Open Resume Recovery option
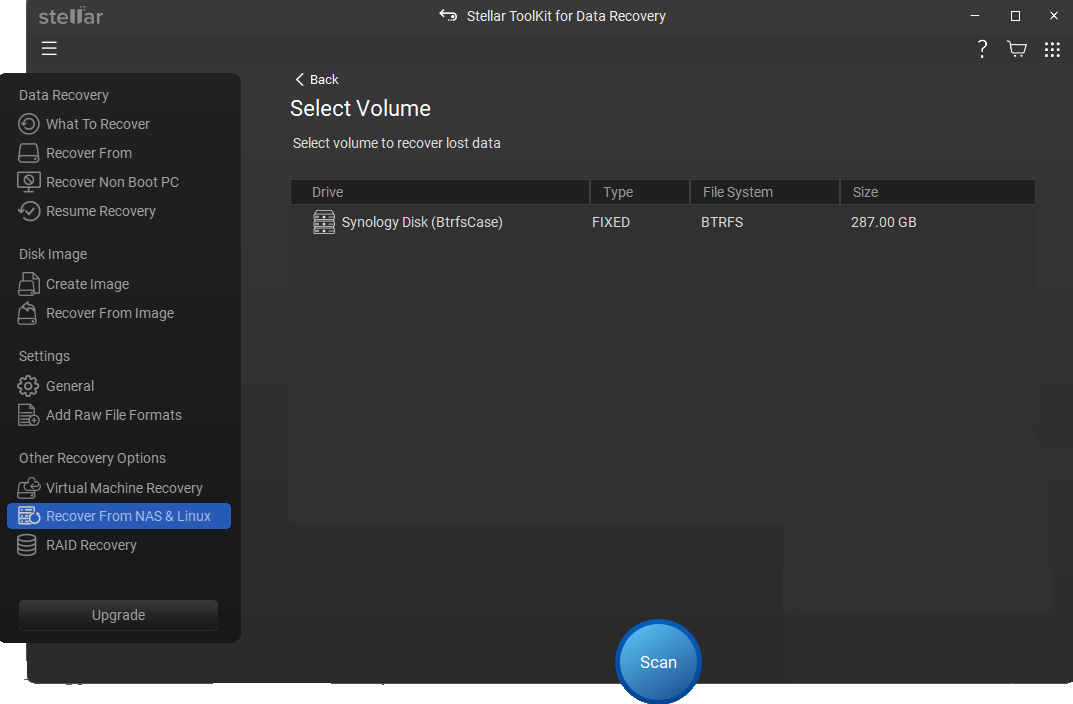 pos(100,211)
